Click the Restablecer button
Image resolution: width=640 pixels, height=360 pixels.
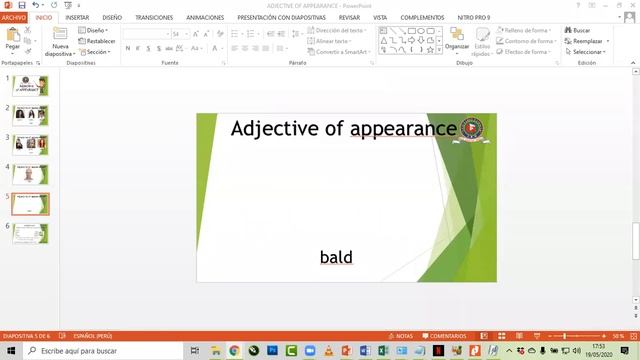pos(97,41)
